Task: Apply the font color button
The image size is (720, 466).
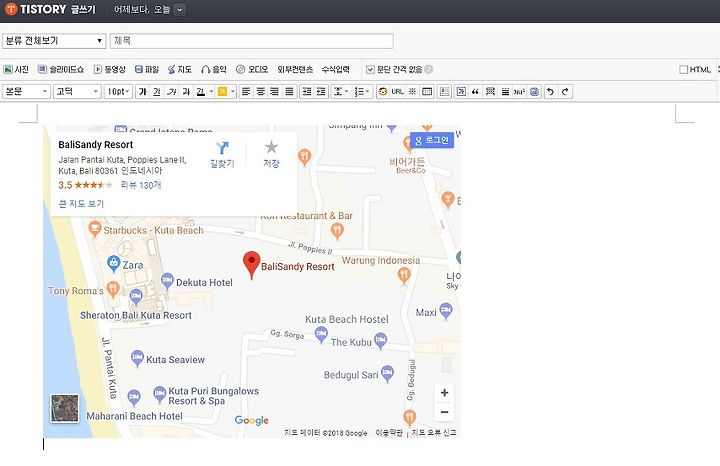Action: click(x=201, y=92)
